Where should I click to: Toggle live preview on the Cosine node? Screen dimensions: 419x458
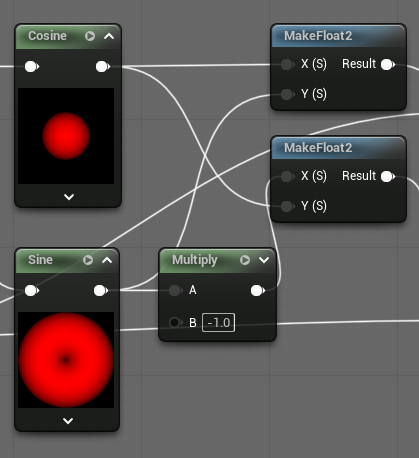coord(90,36)
